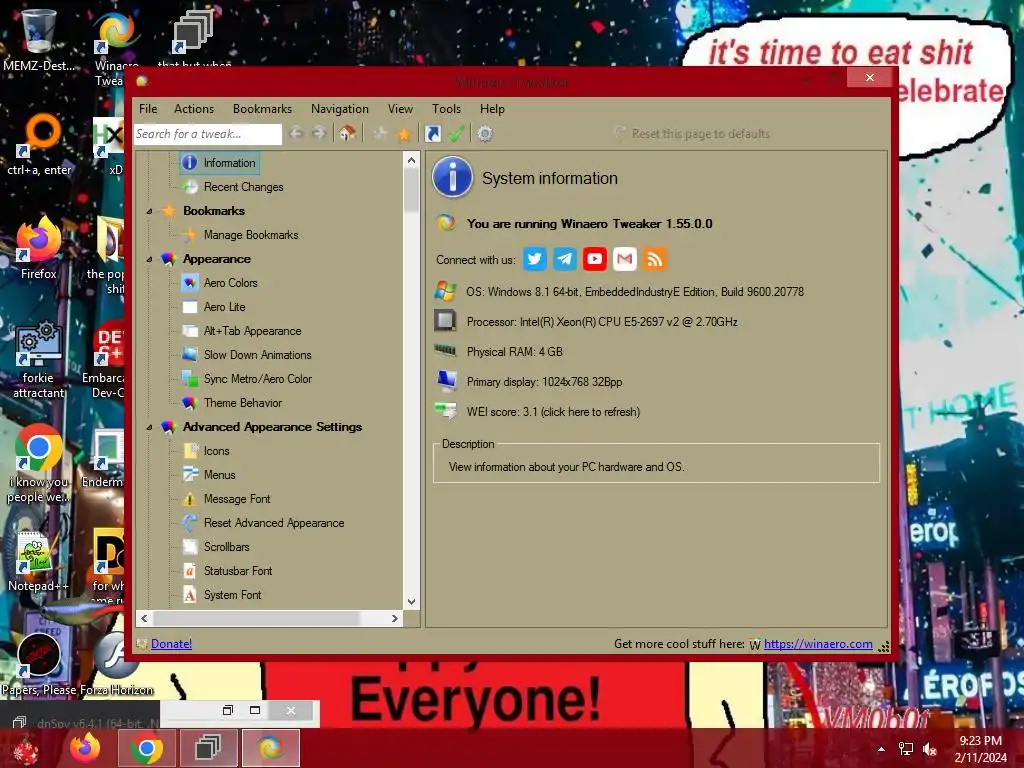
Task: Collapse the Appearance tree node
Action: (x=150, y=259)
